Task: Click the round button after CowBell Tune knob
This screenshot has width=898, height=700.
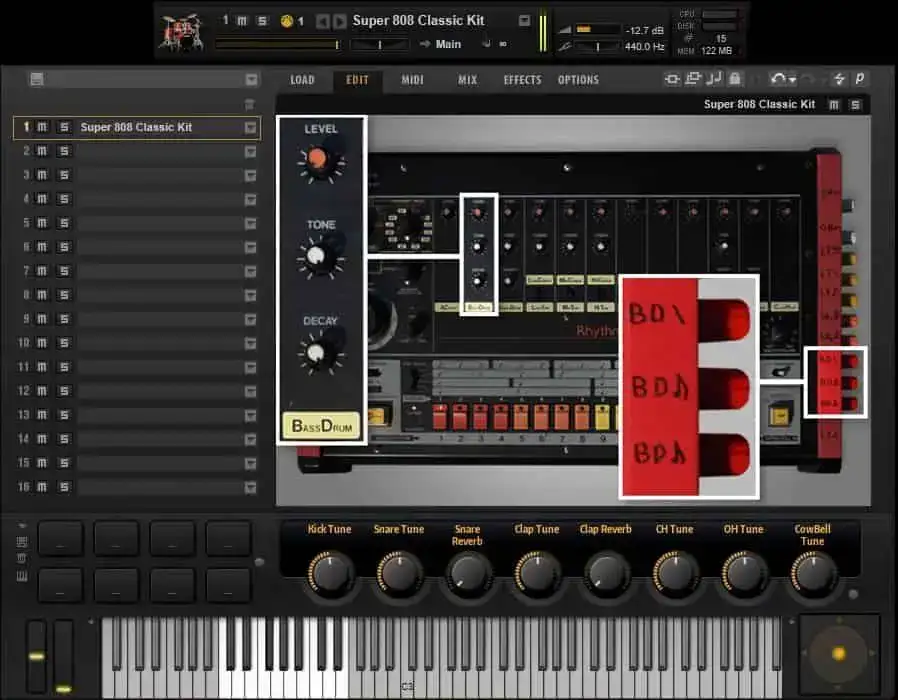Action: point(853,594)
